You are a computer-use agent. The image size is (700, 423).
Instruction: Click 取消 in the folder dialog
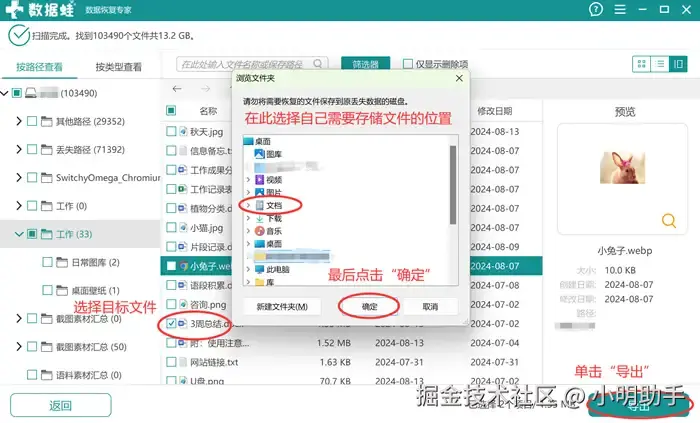point(430,307)
